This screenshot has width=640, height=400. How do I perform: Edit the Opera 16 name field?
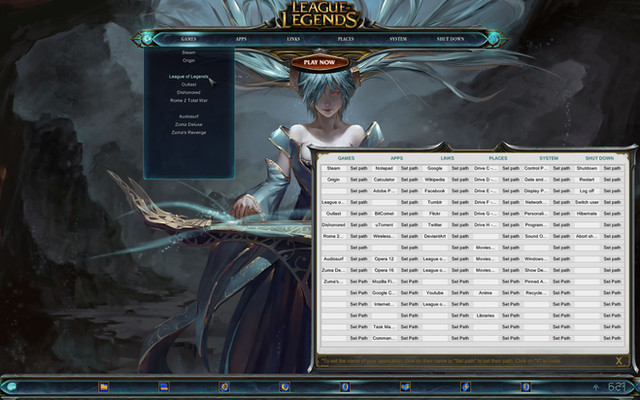tap(384, 270)
